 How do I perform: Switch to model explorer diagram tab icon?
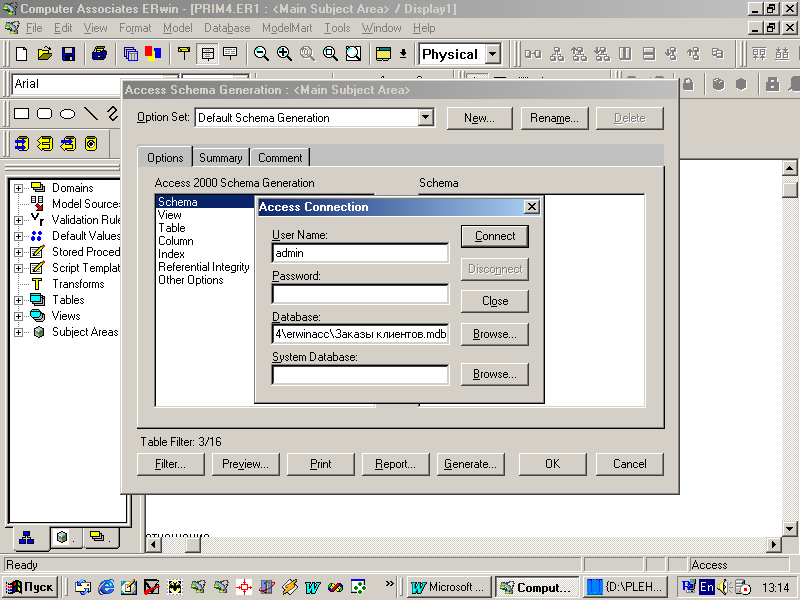coord(26,537)
